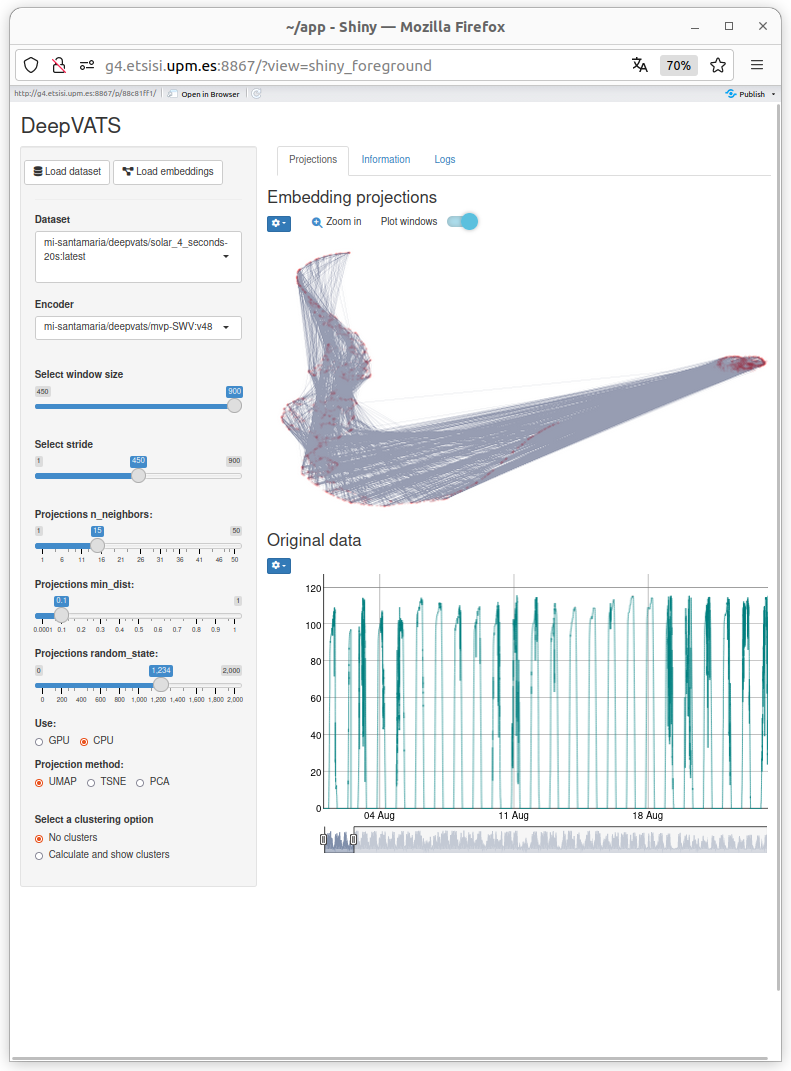Click the 11 Aug axis label

click(514, 816)
